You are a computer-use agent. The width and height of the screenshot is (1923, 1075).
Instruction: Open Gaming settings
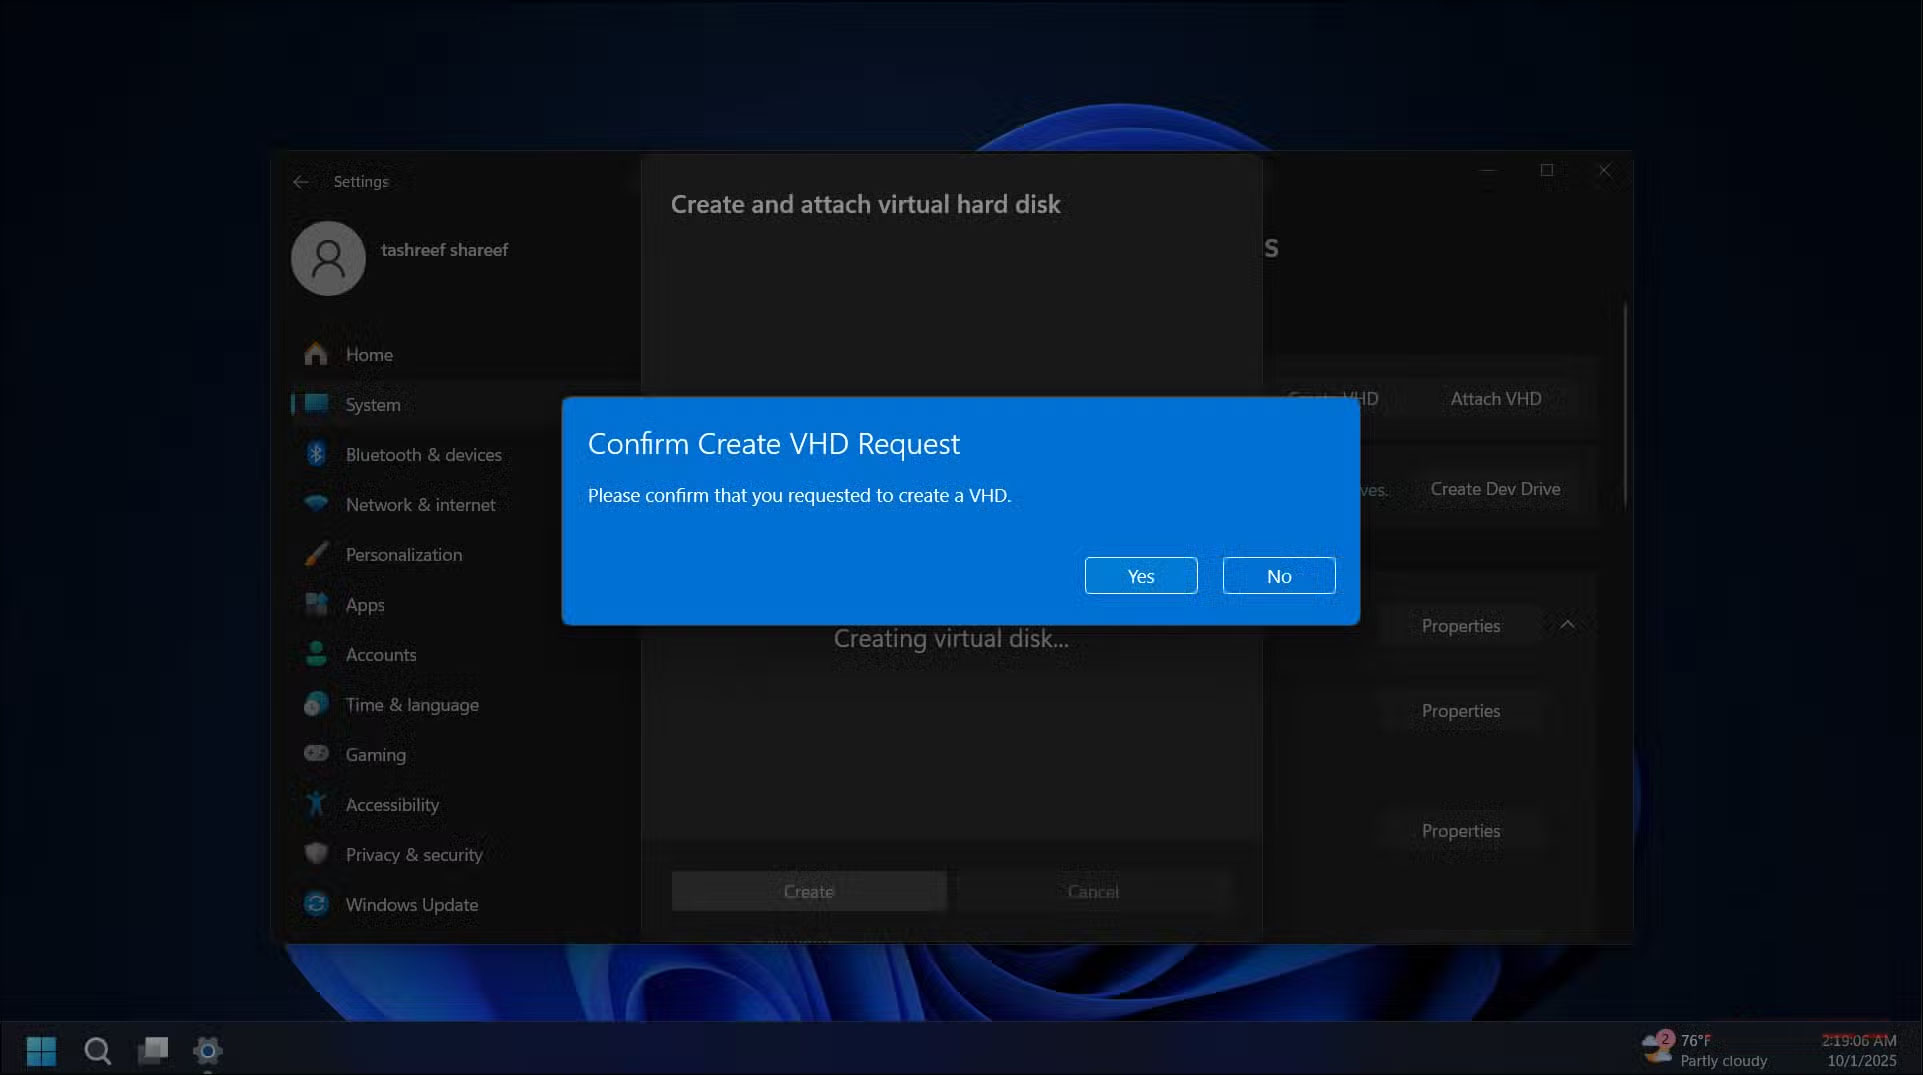[x=375, y=754]
